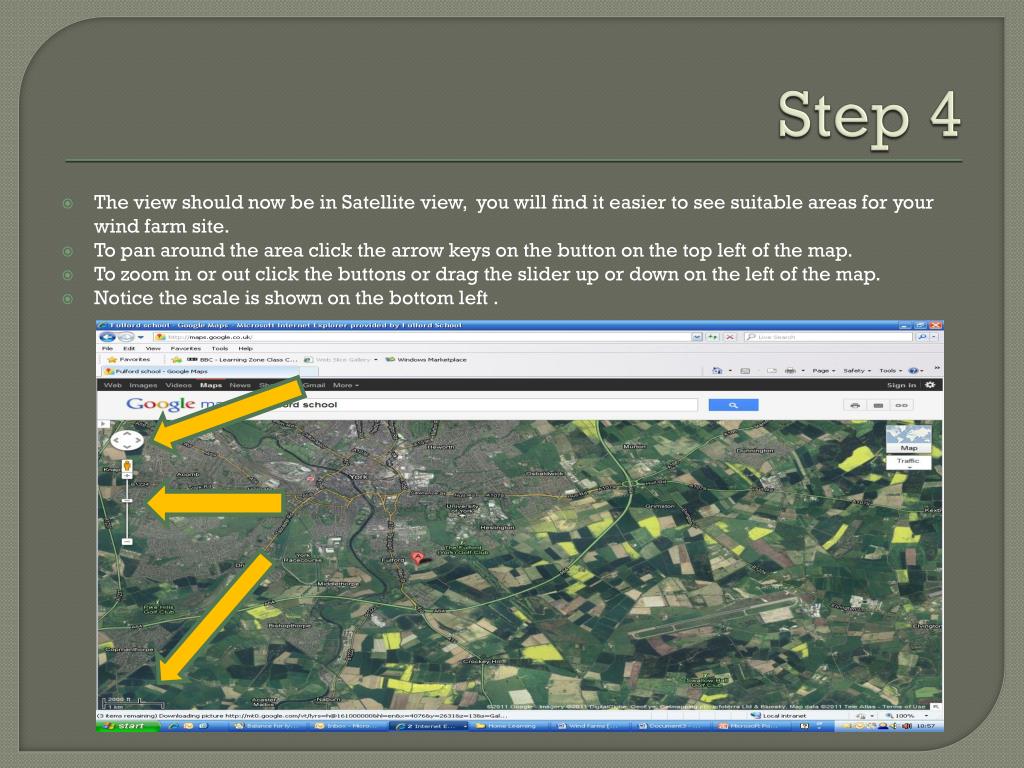Open recent pages dropdown beside Forward button

[x=140, y=337]
